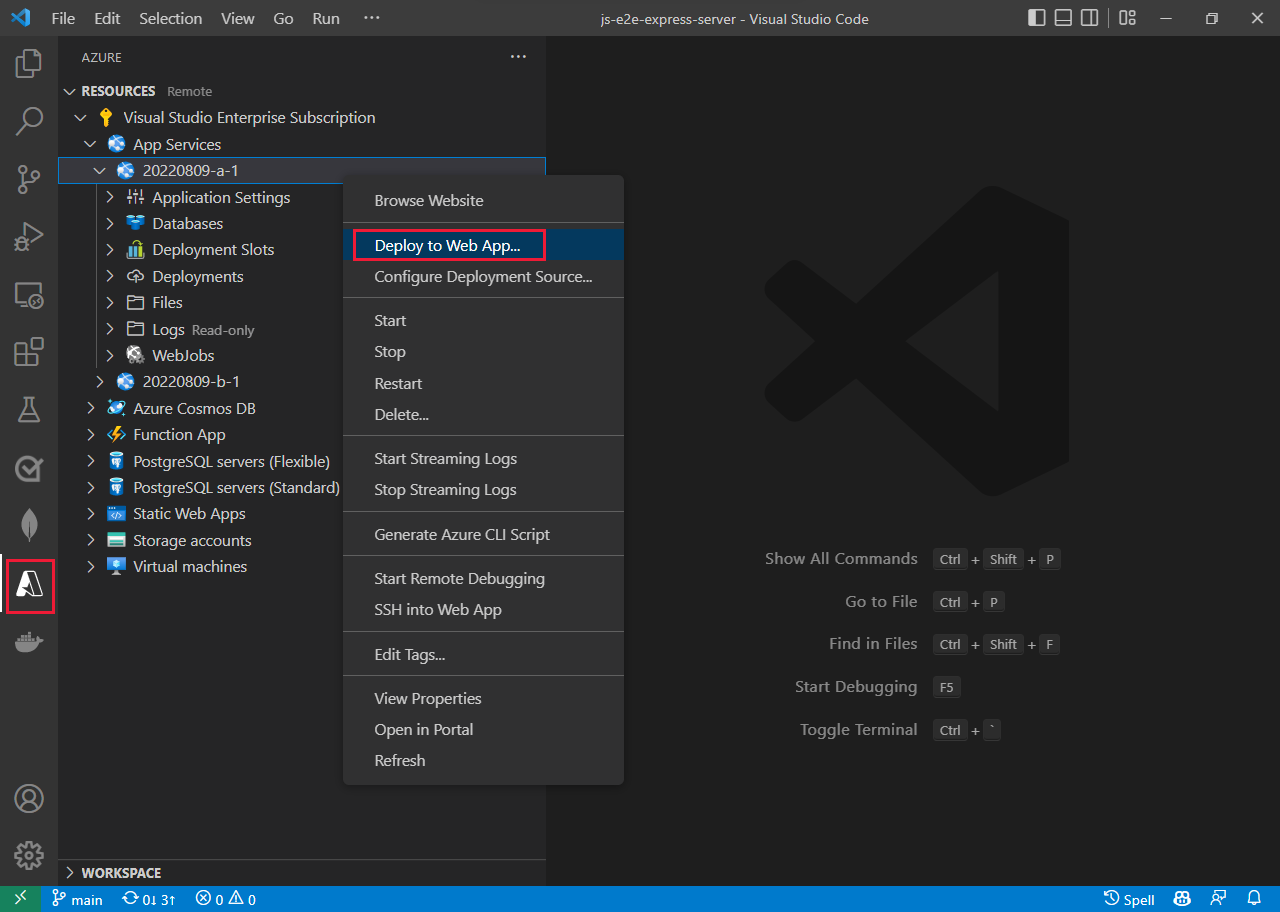Open the View menu

click(237, 18)
